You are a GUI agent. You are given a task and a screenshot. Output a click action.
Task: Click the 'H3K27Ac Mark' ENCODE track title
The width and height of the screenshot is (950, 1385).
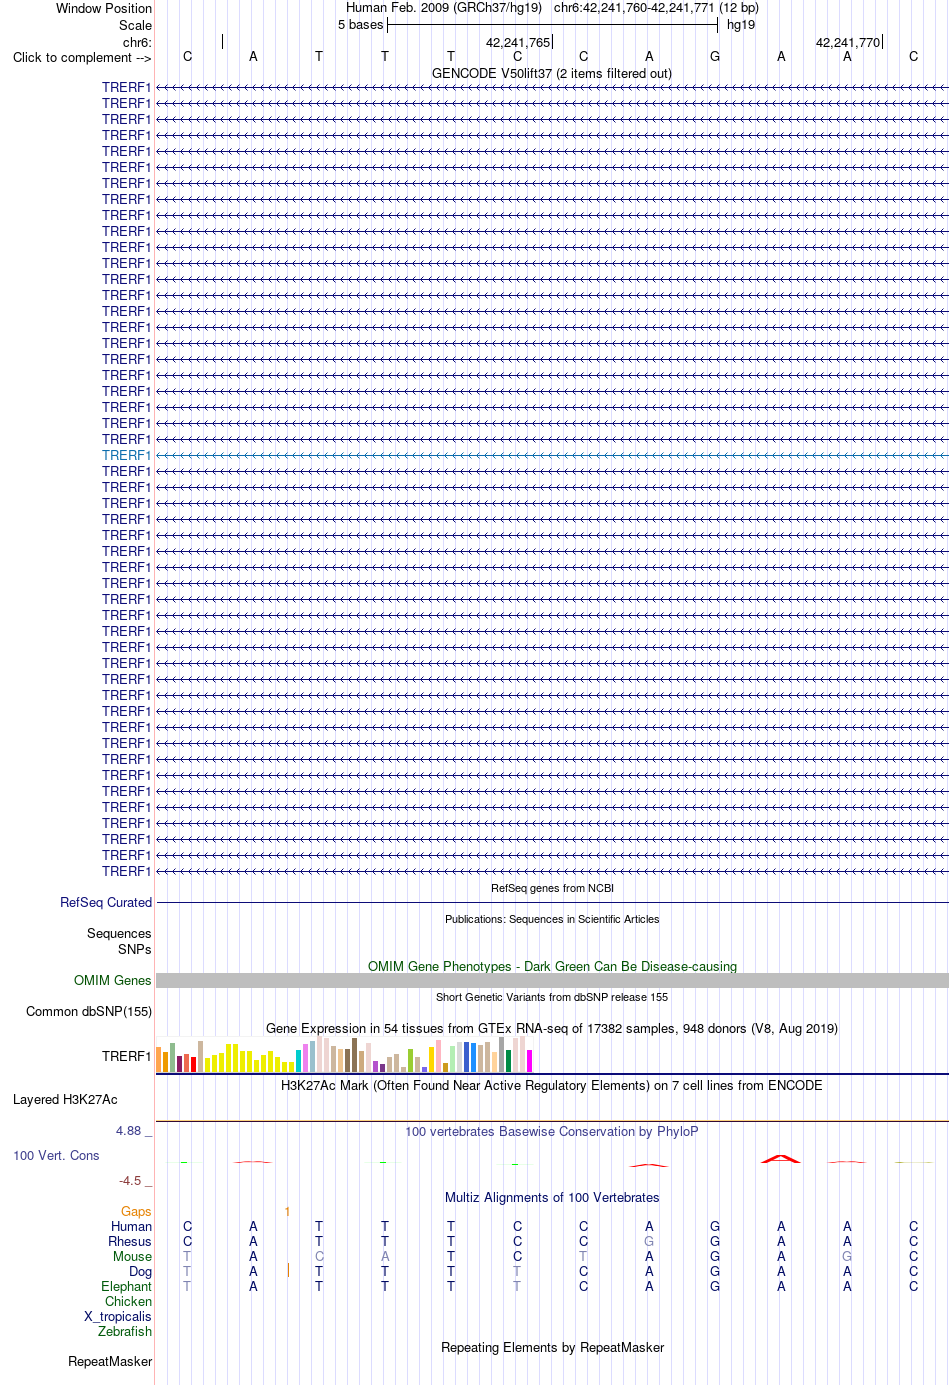pyautogui.click(x=552, y=1085)
